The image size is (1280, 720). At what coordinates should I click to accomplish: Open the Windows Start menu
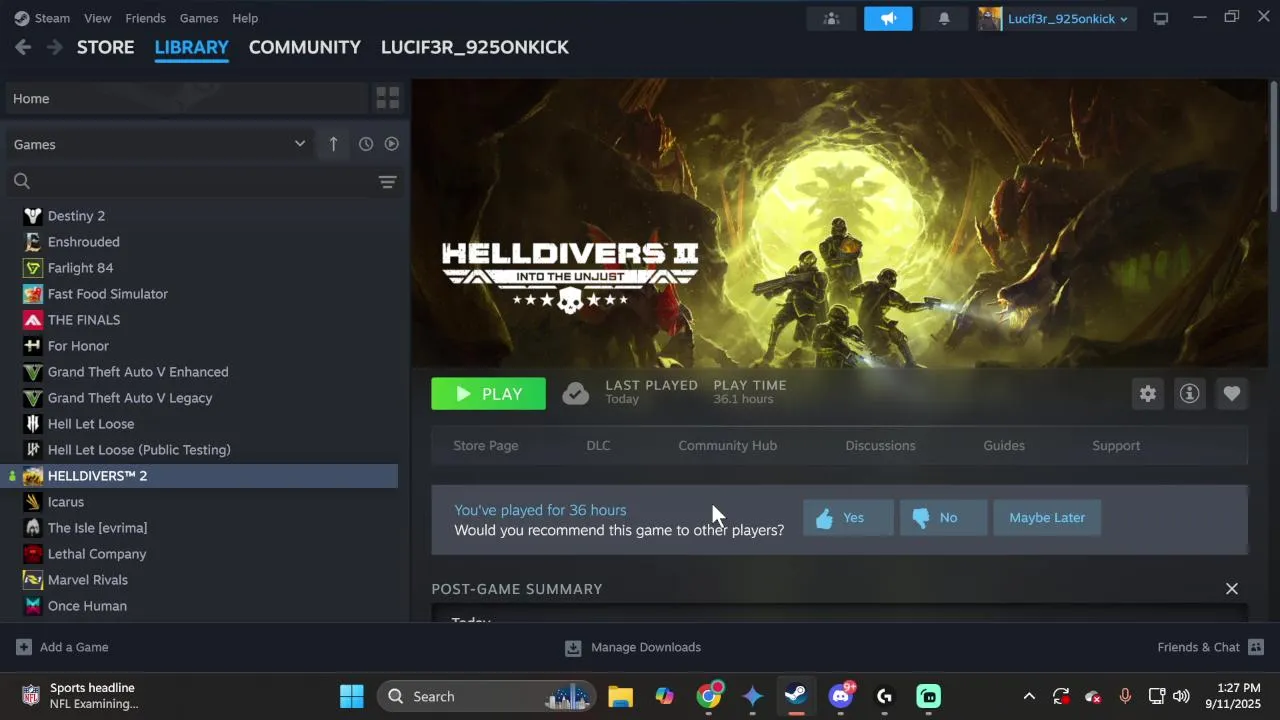coord(352,696)
